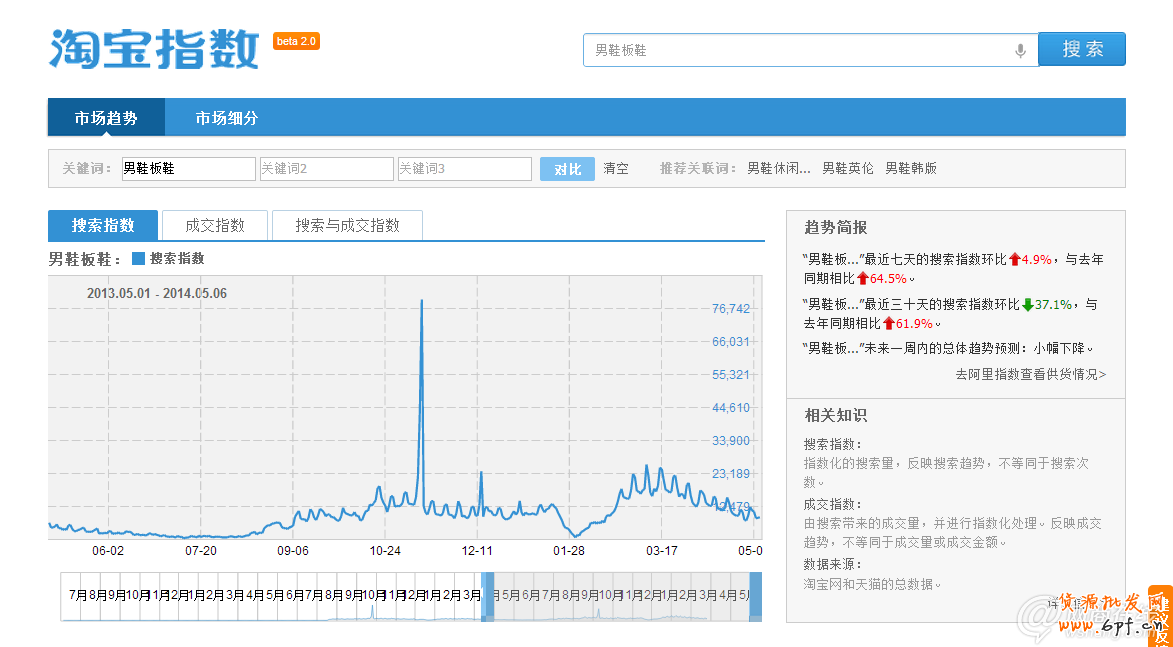Image resolution: width=1173 pixels, height=647 pixels.
Task: Switch to the 市场细分 tab
Action: [x=226, y=118]
